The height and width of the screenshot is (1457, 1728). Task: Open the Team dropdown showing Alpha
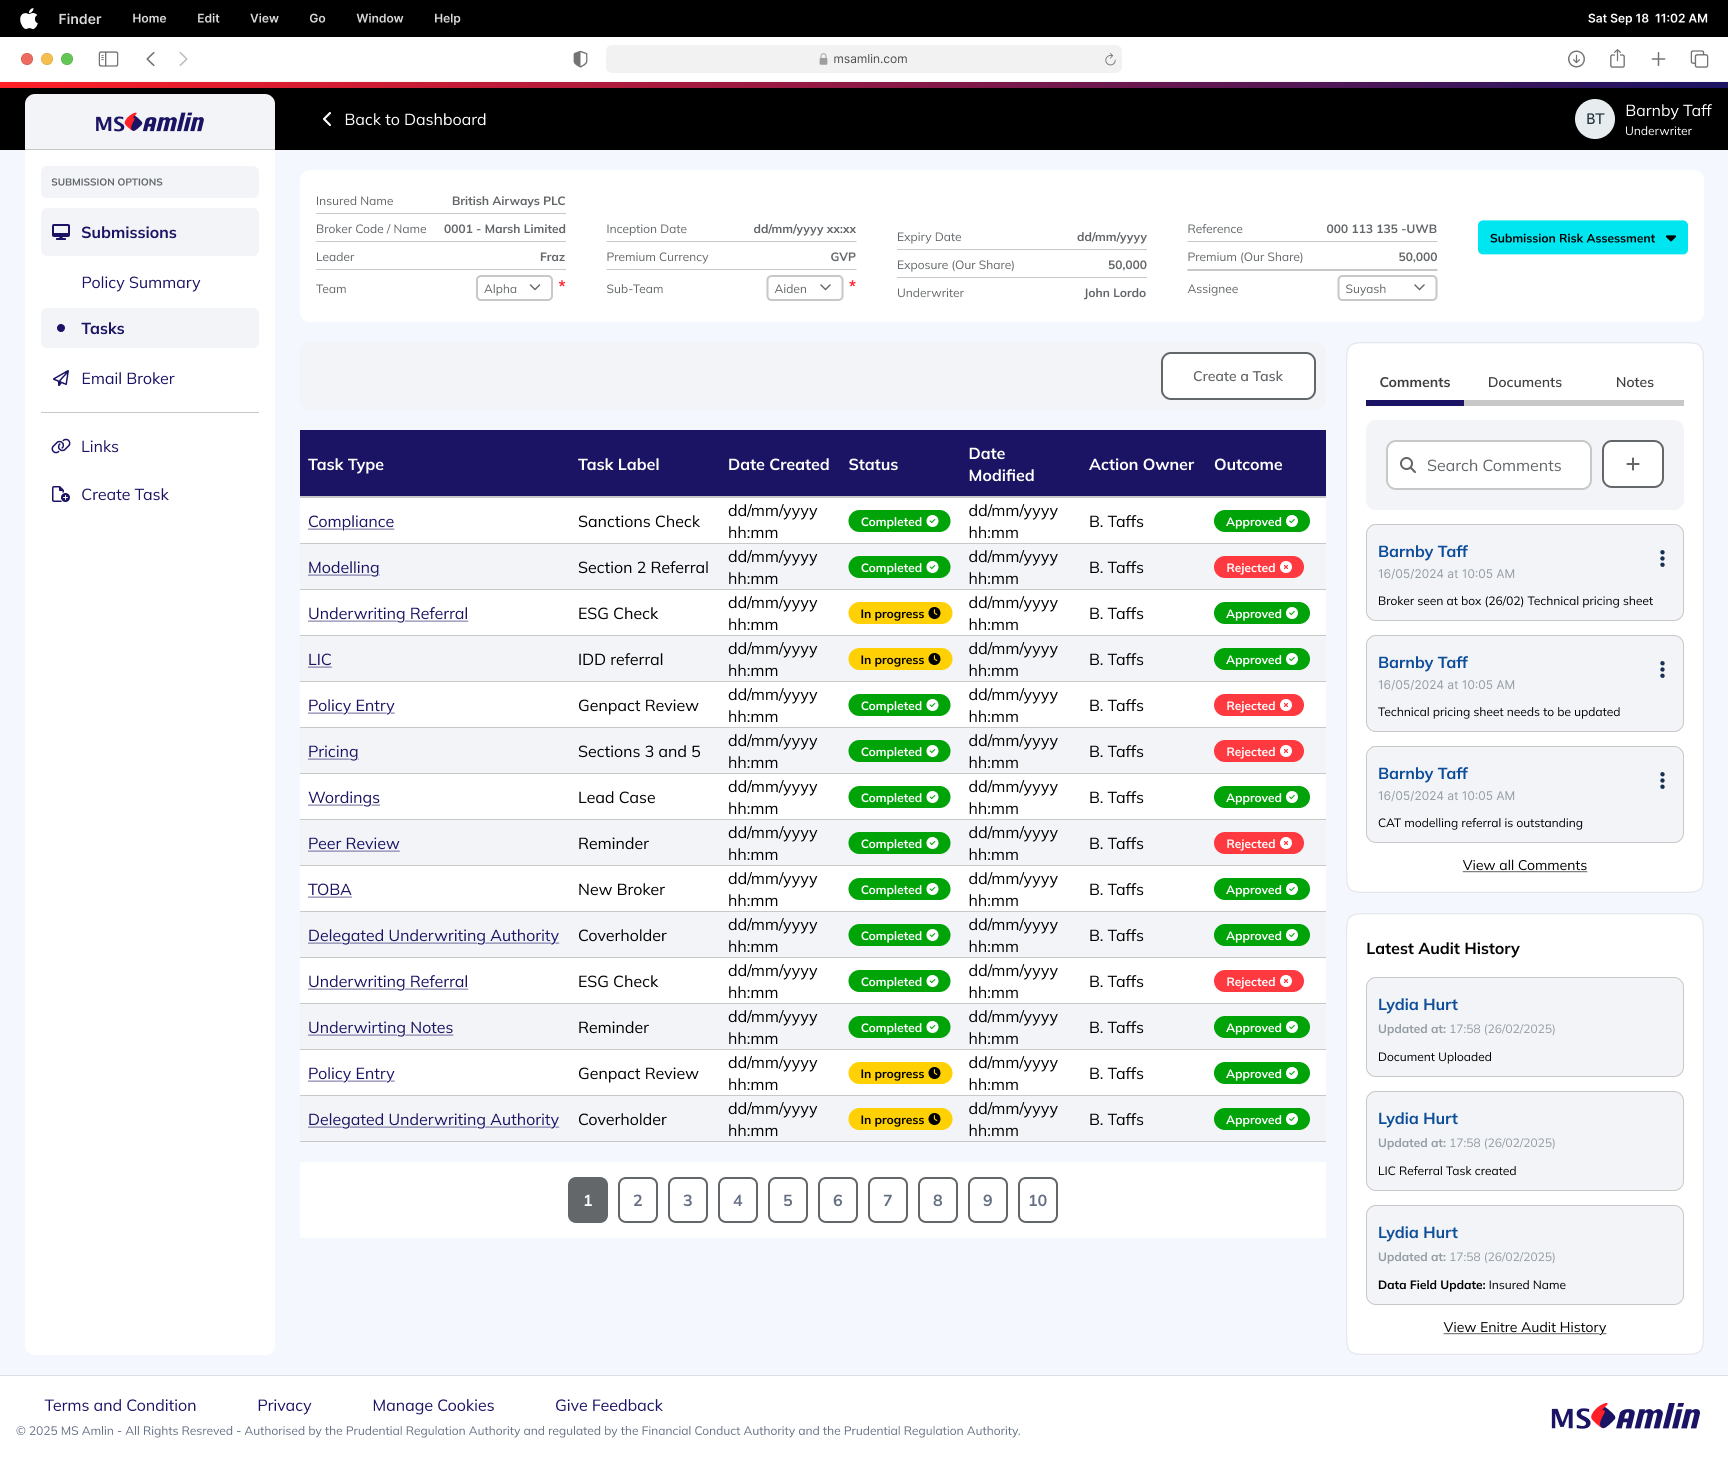[x=514, y=288]
